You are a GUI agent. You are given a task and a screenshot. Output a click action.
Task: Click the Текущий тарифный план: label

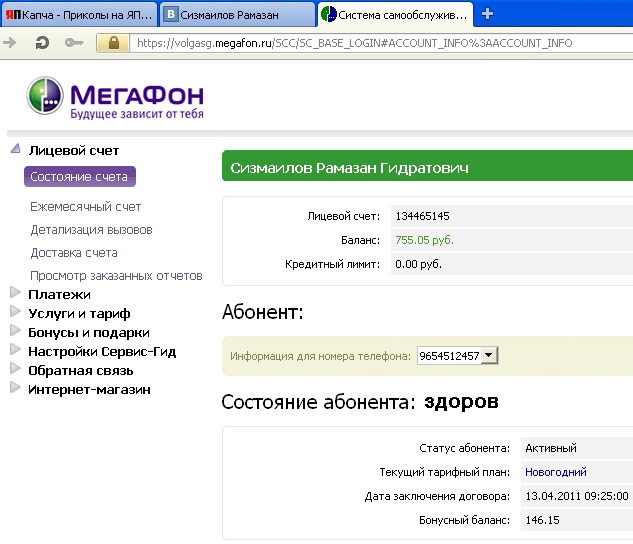(444, 472)
